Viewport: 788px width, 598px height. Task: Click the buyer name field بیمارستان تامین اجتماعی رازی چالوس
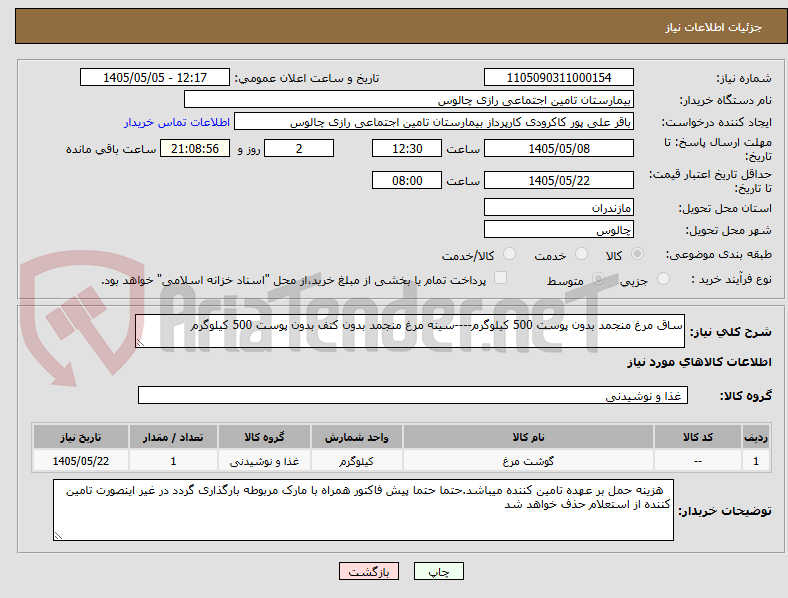point(409,99)
